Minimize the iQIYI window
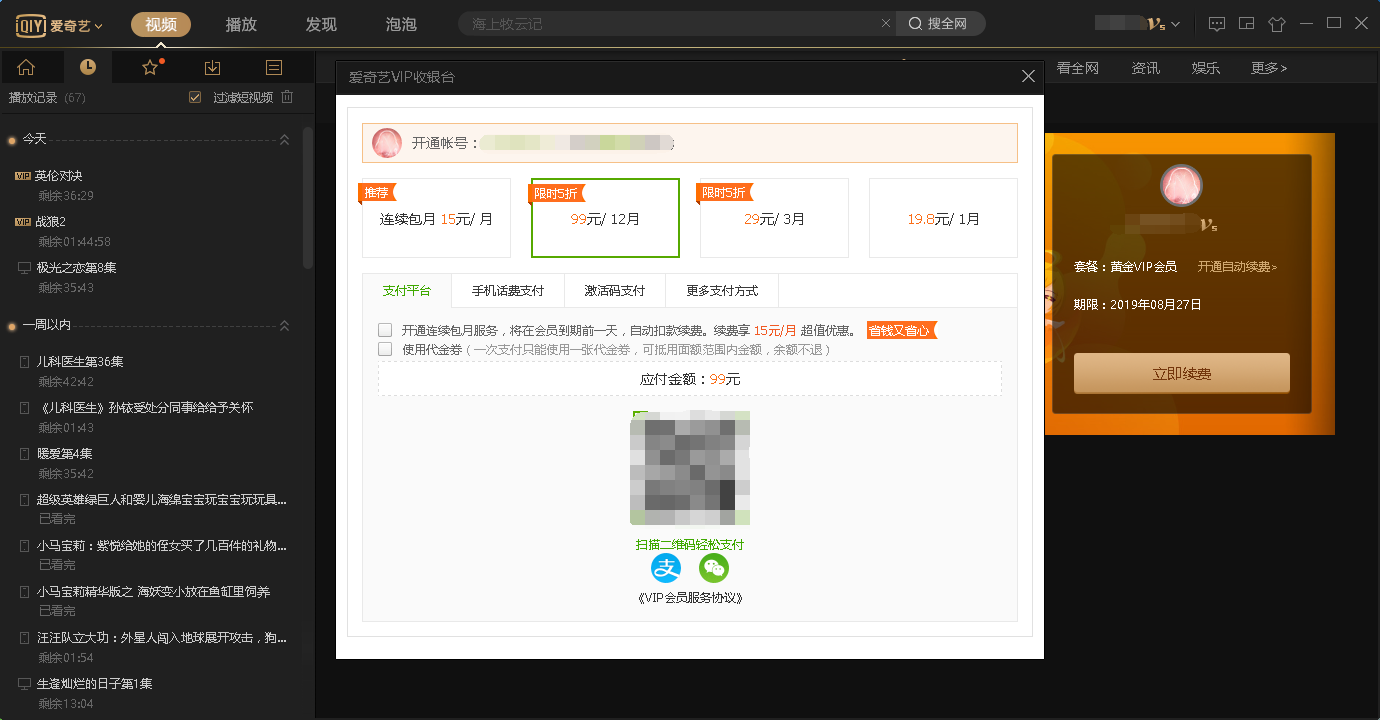This screenshot has height=720, width=1380. pyautogui.click(x=1306, y=23)
